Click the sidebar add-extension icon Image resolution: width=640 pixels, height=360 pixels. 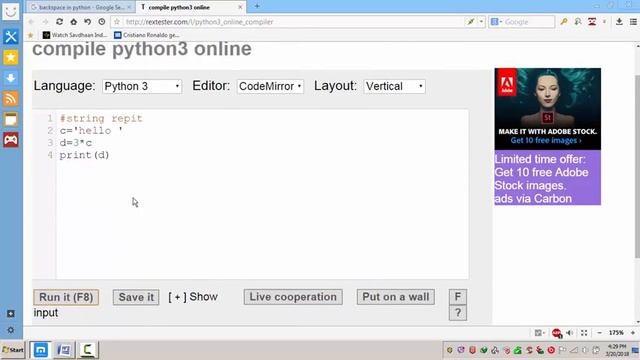pyautogui.click(x=11, y=313)
